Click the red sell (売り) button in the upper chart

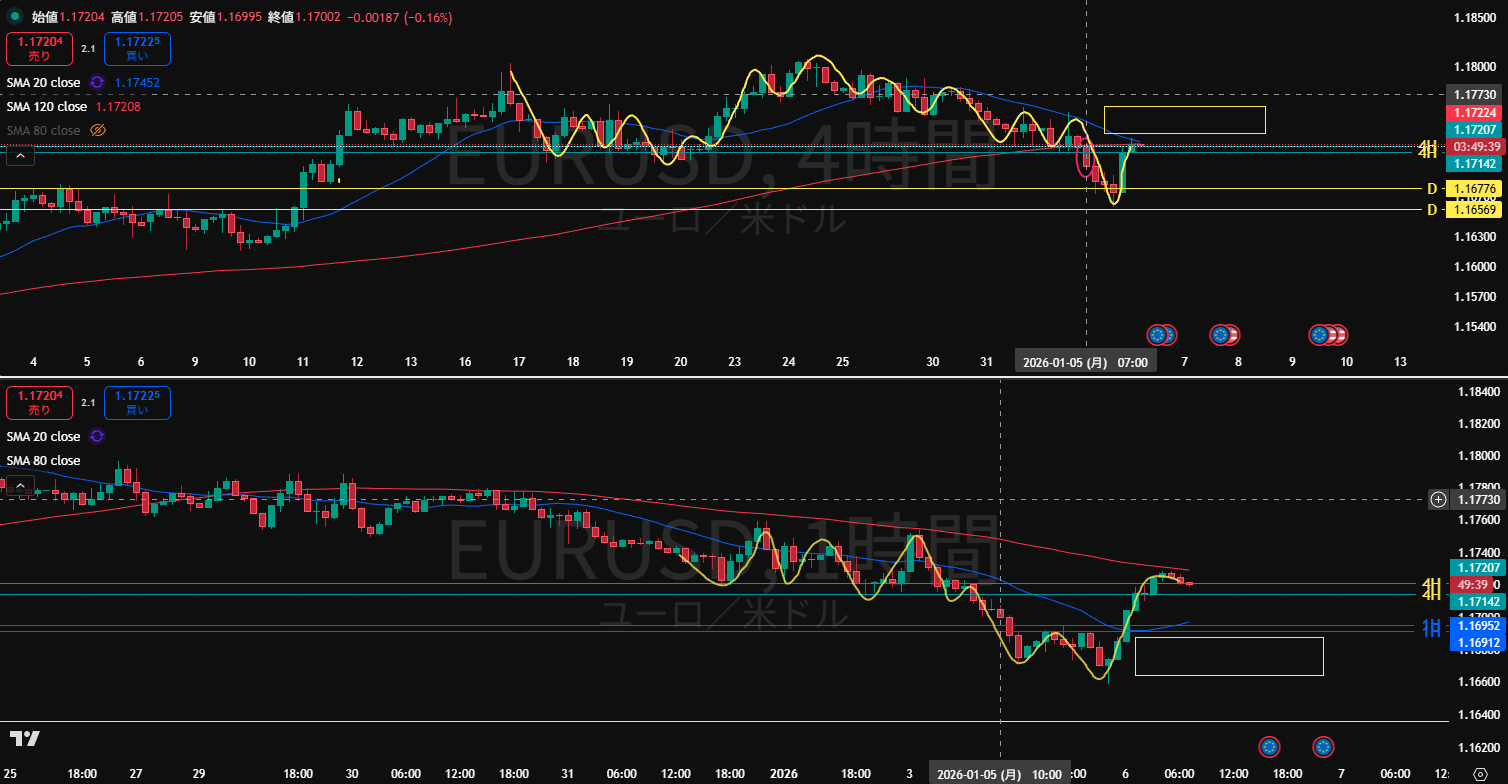pyautogui.click(x=38, y=49)
